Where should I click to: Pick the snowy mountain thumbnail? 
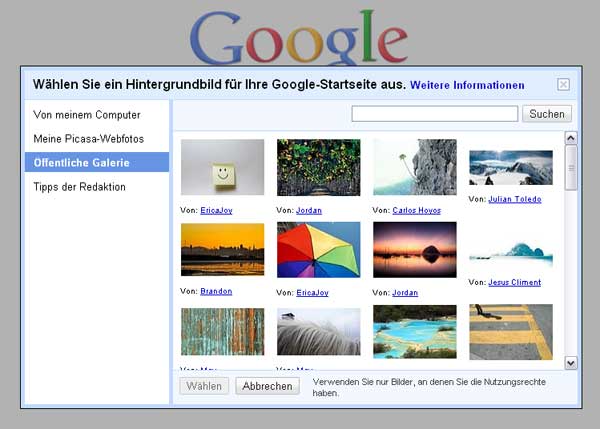[x=511, y=168]
